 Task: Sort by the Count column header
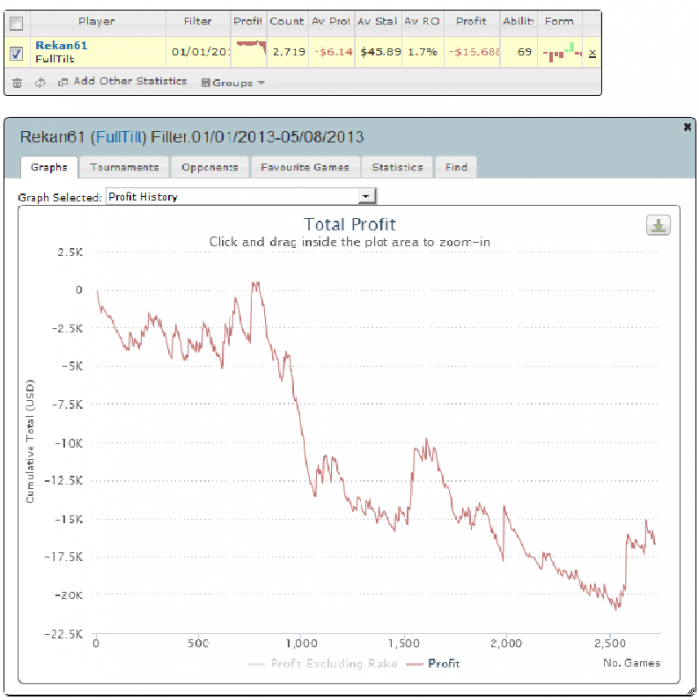pyautogui.click(x=287, y=21)
